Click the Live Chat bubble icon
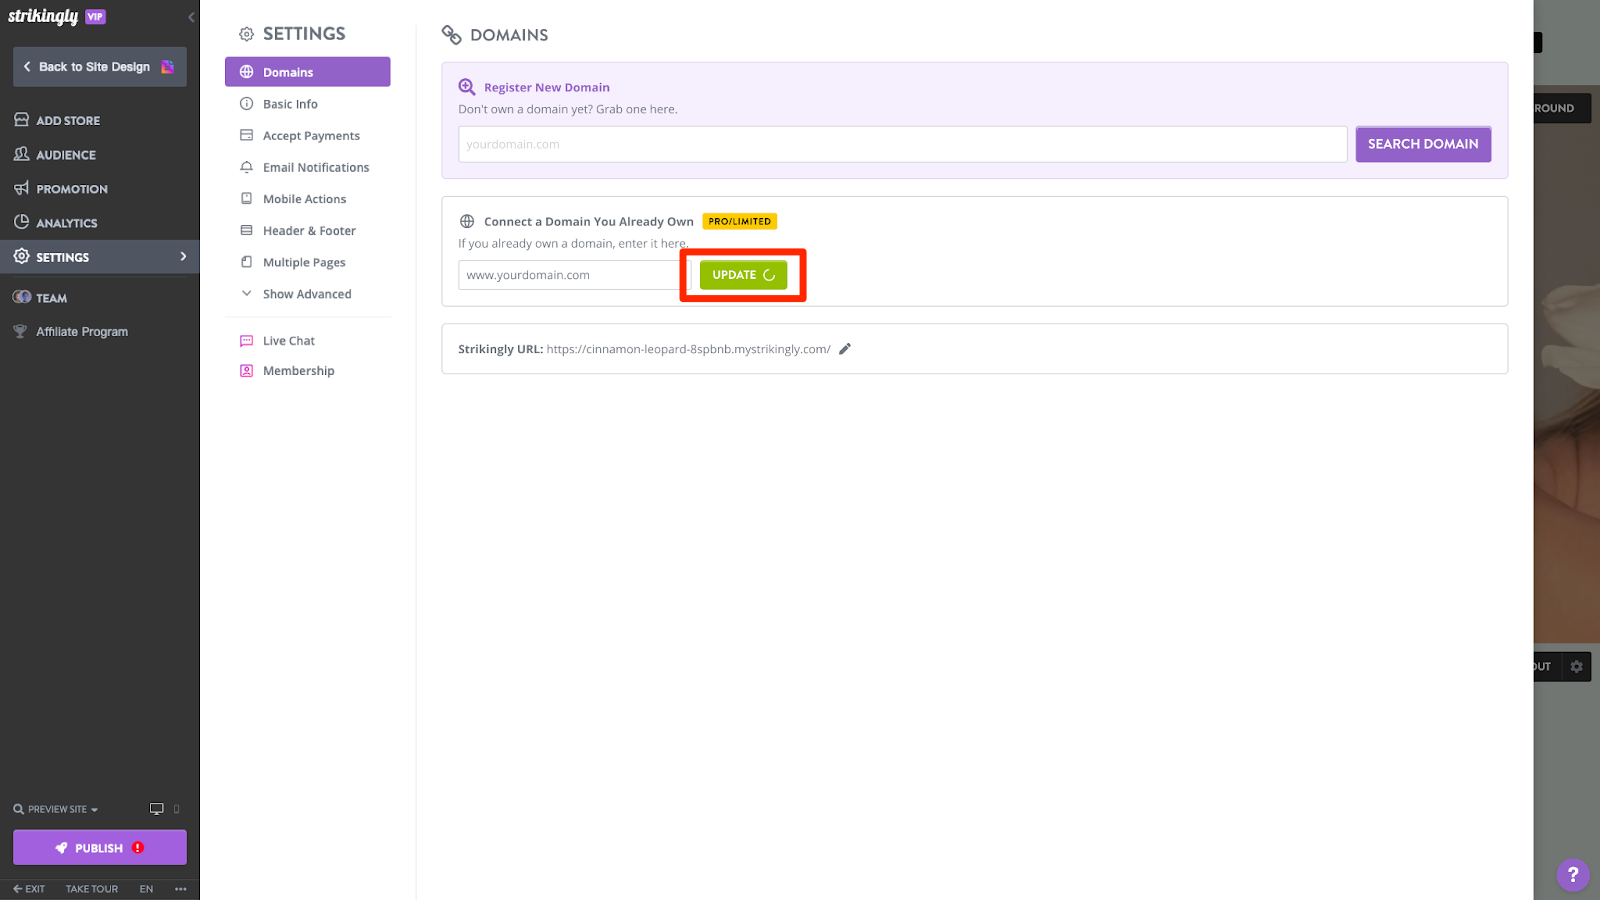This screenshot has height=900, width=1600. click(x=246, y=341)
